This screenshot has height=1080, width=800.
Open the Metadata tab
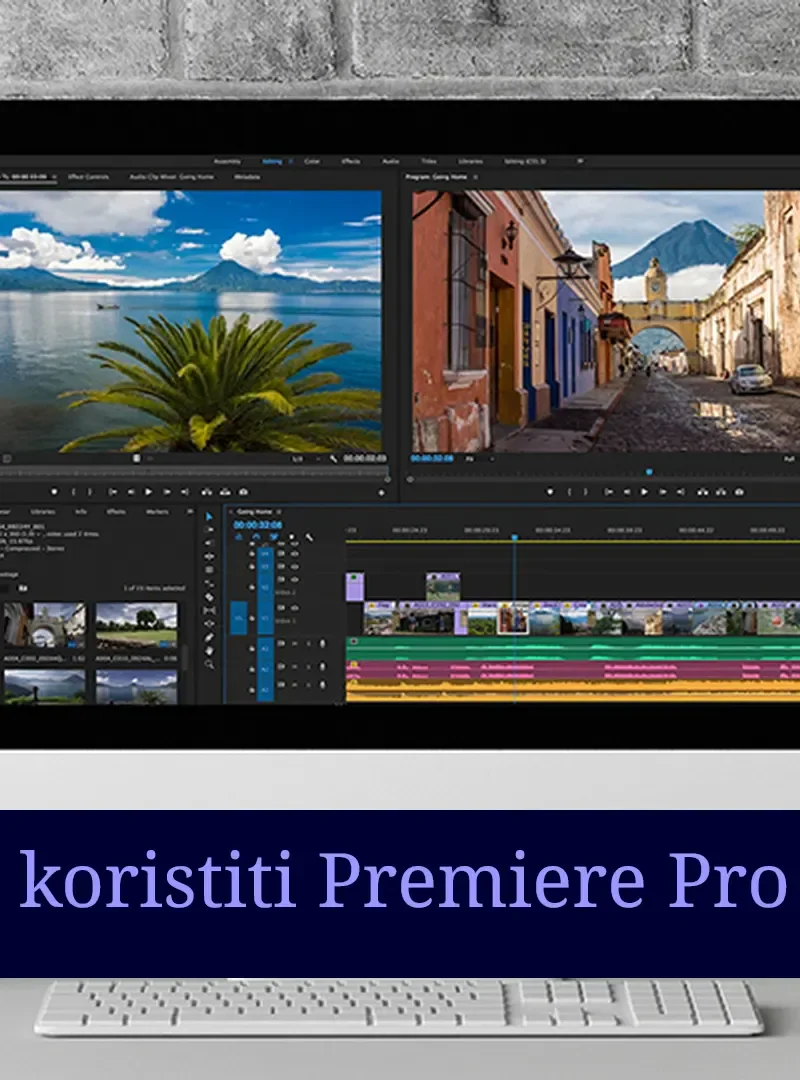pyautogui.click(x=247, y=177)
